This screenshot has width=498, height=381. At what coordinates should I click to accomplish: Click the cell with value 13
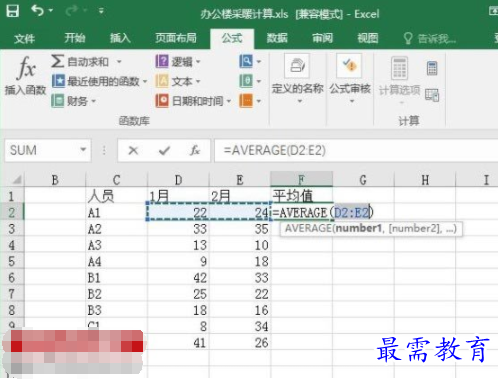(178, 245)
